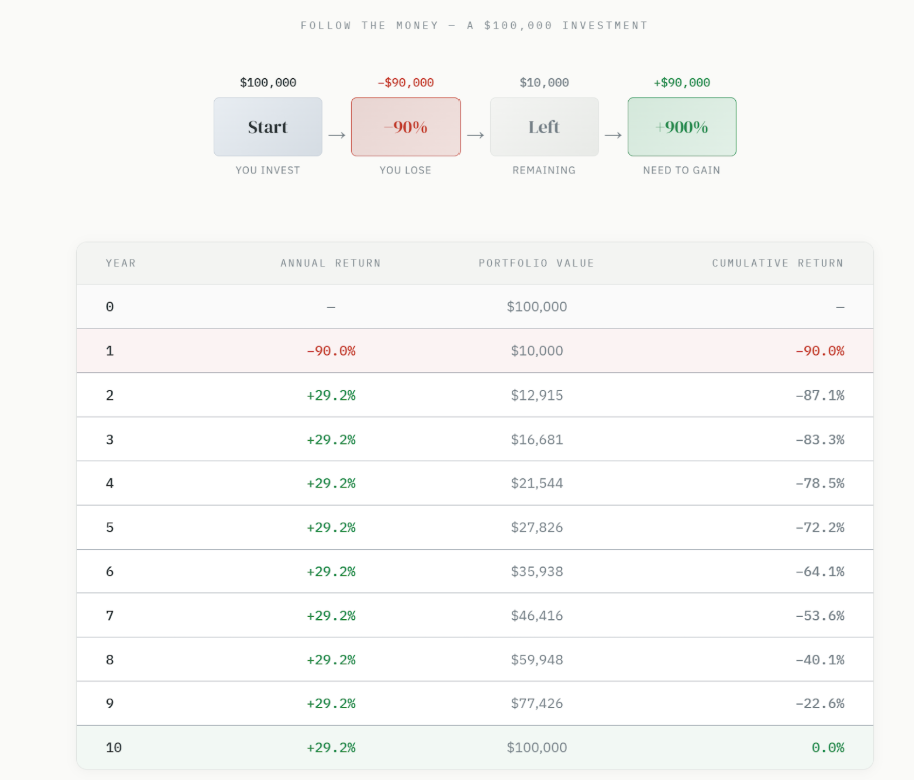Click the Annual Return column header
Screen dimensions: 914x780
pyautogui.click(x=331, y=263)
